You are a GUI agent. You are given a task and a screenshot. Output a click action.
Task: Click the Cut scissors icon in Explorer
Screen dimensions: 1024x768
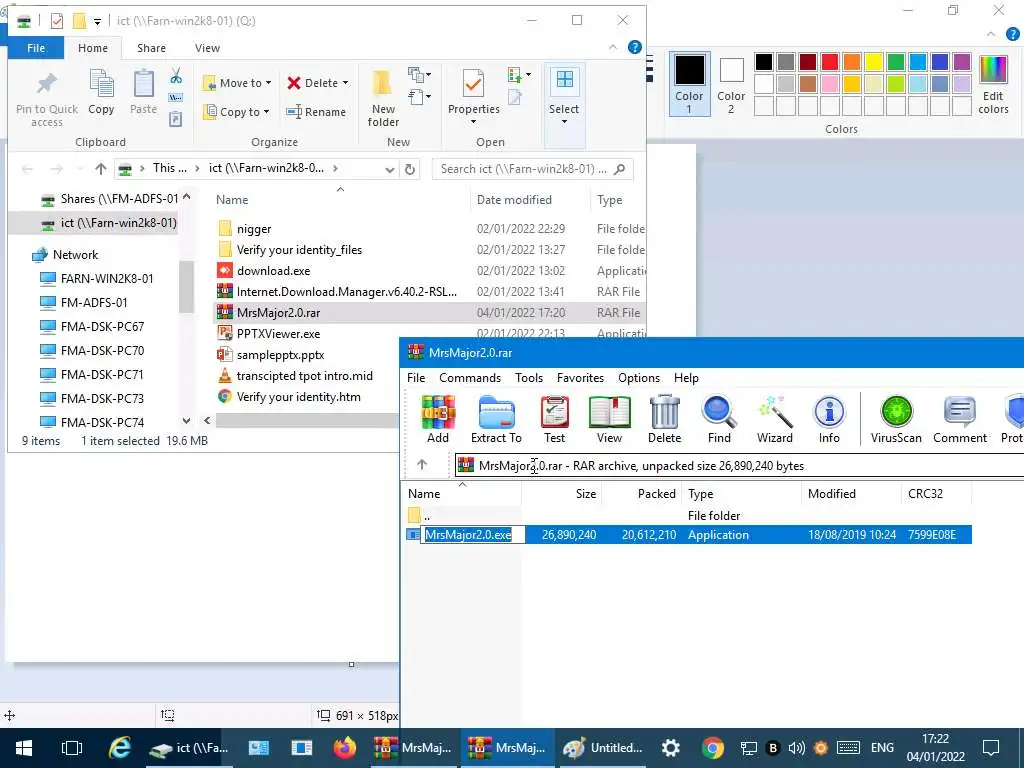pos(176,76)
